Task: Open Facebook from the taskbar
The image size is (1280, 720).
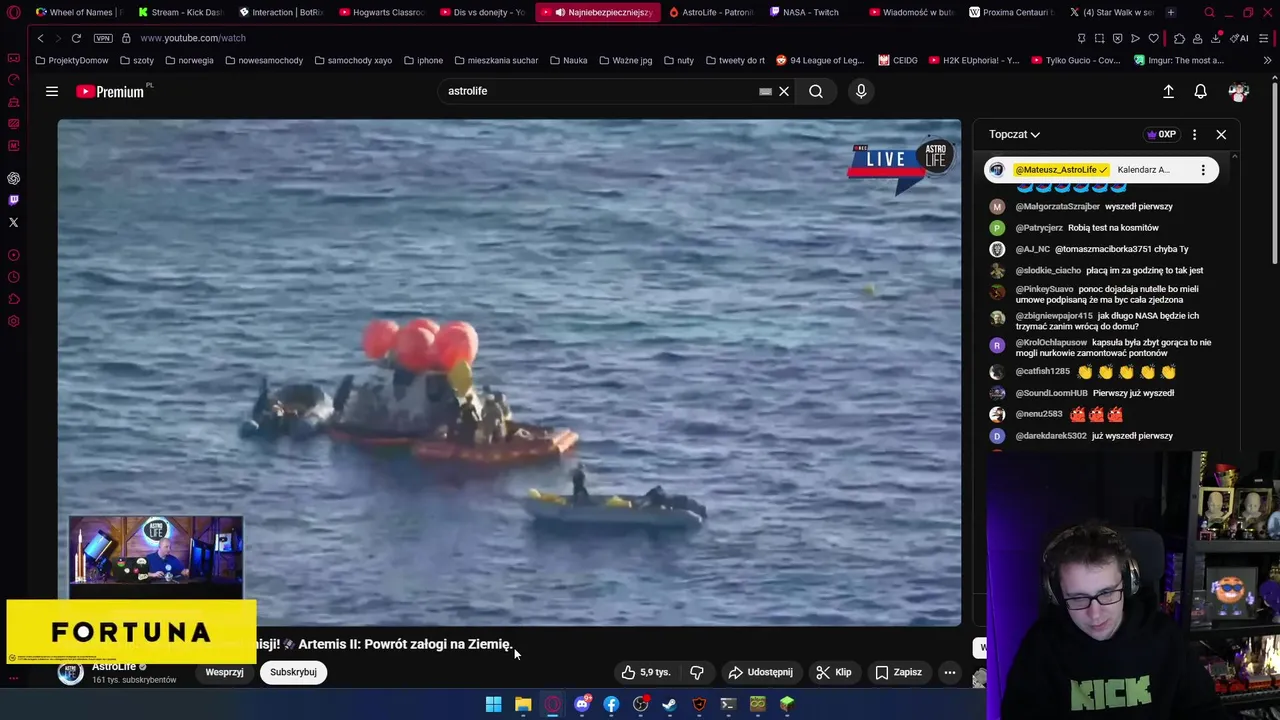Action: click(x=611, y=704)
